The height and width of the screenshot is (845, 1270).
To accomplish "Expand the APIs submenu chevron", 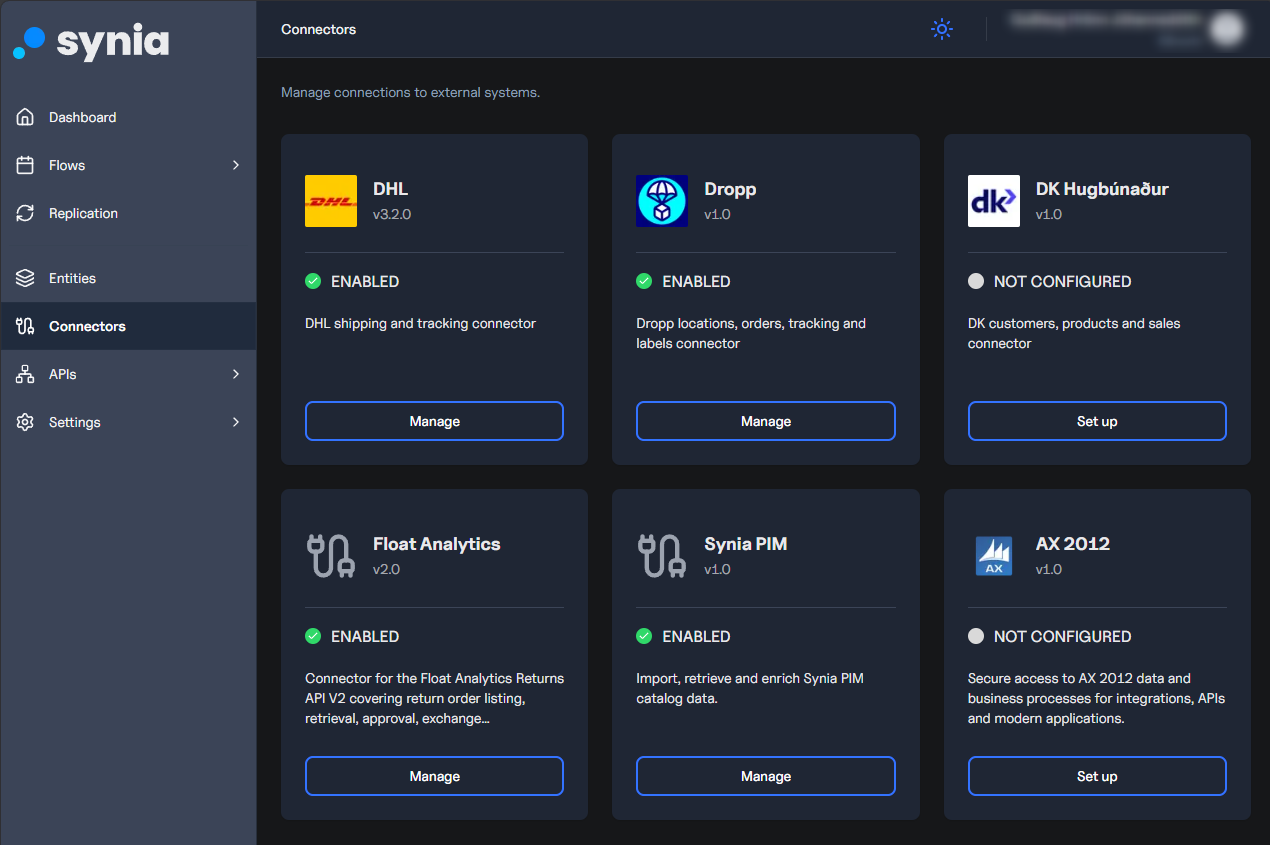I will pos(236,374).
